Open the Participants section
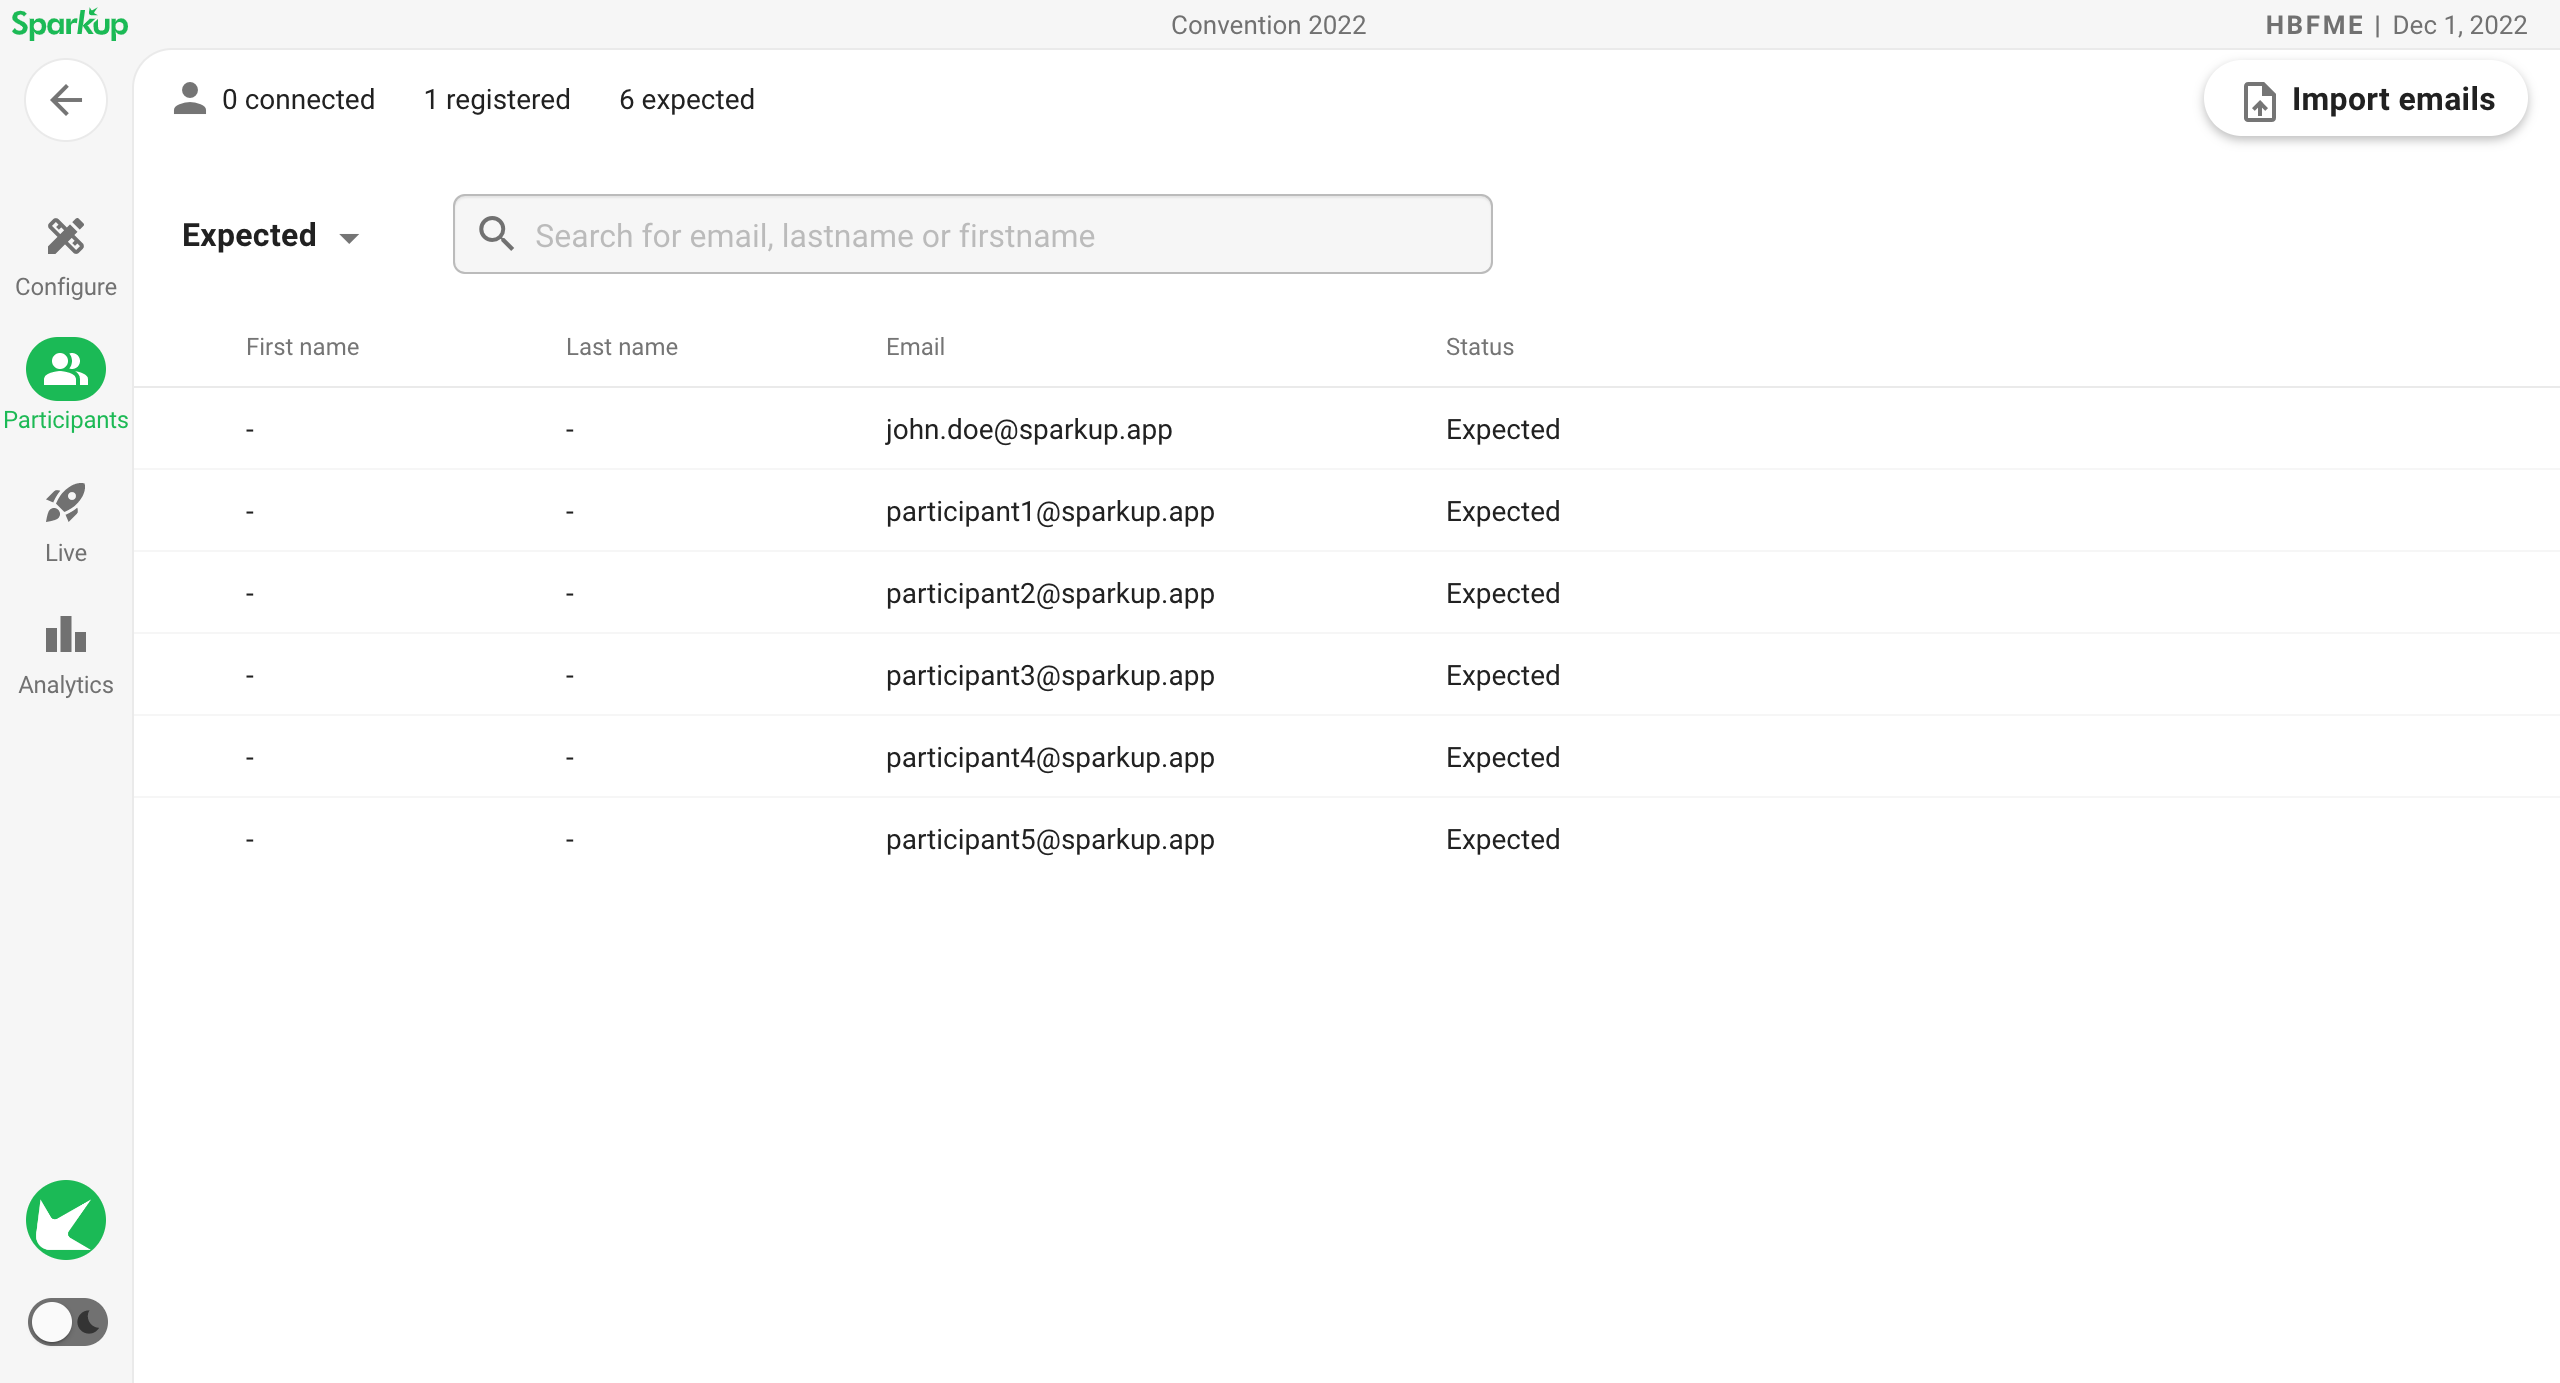The width and height of the screenshot is (2560, 1383). pos(66,385)
